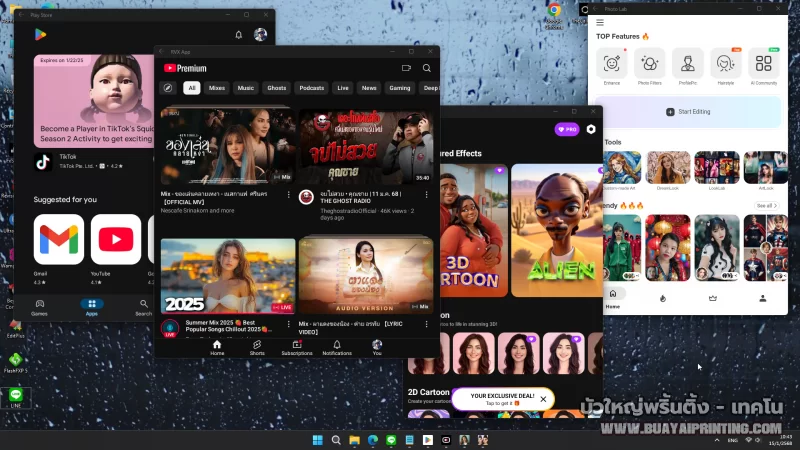Image resolution: width=800 pixels, height=450 pixels.
Task: Click the Play Store notification bell
Action: tap(239, 35)
